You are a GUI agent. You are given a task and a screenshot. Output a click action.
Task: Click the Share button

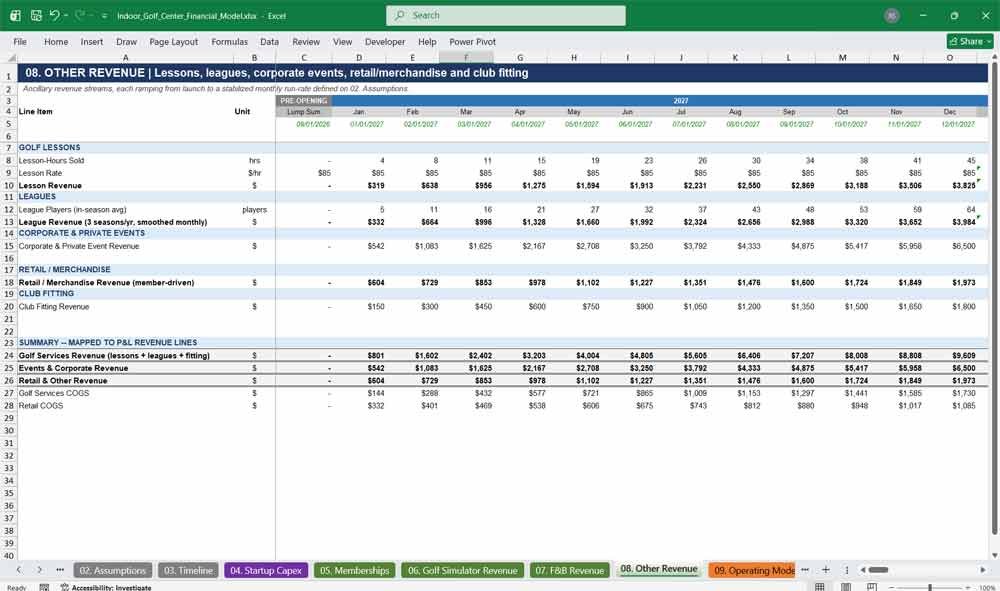coord(969,41)
